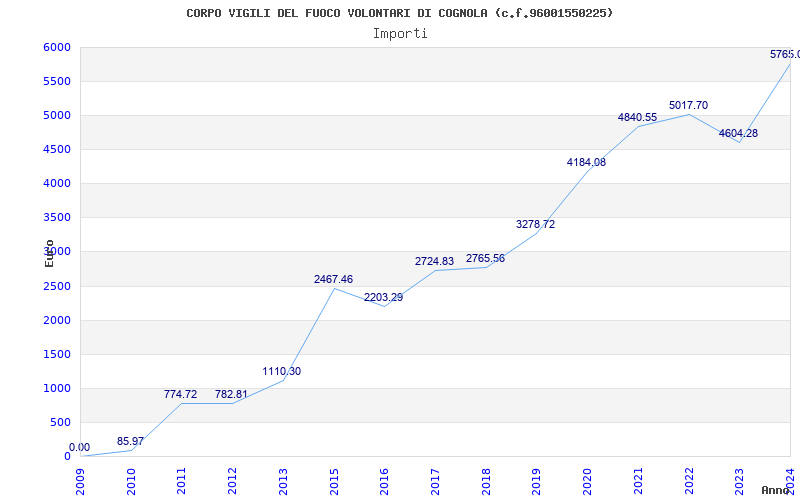Select the year 2023 axis label

[x=740, y=482]
